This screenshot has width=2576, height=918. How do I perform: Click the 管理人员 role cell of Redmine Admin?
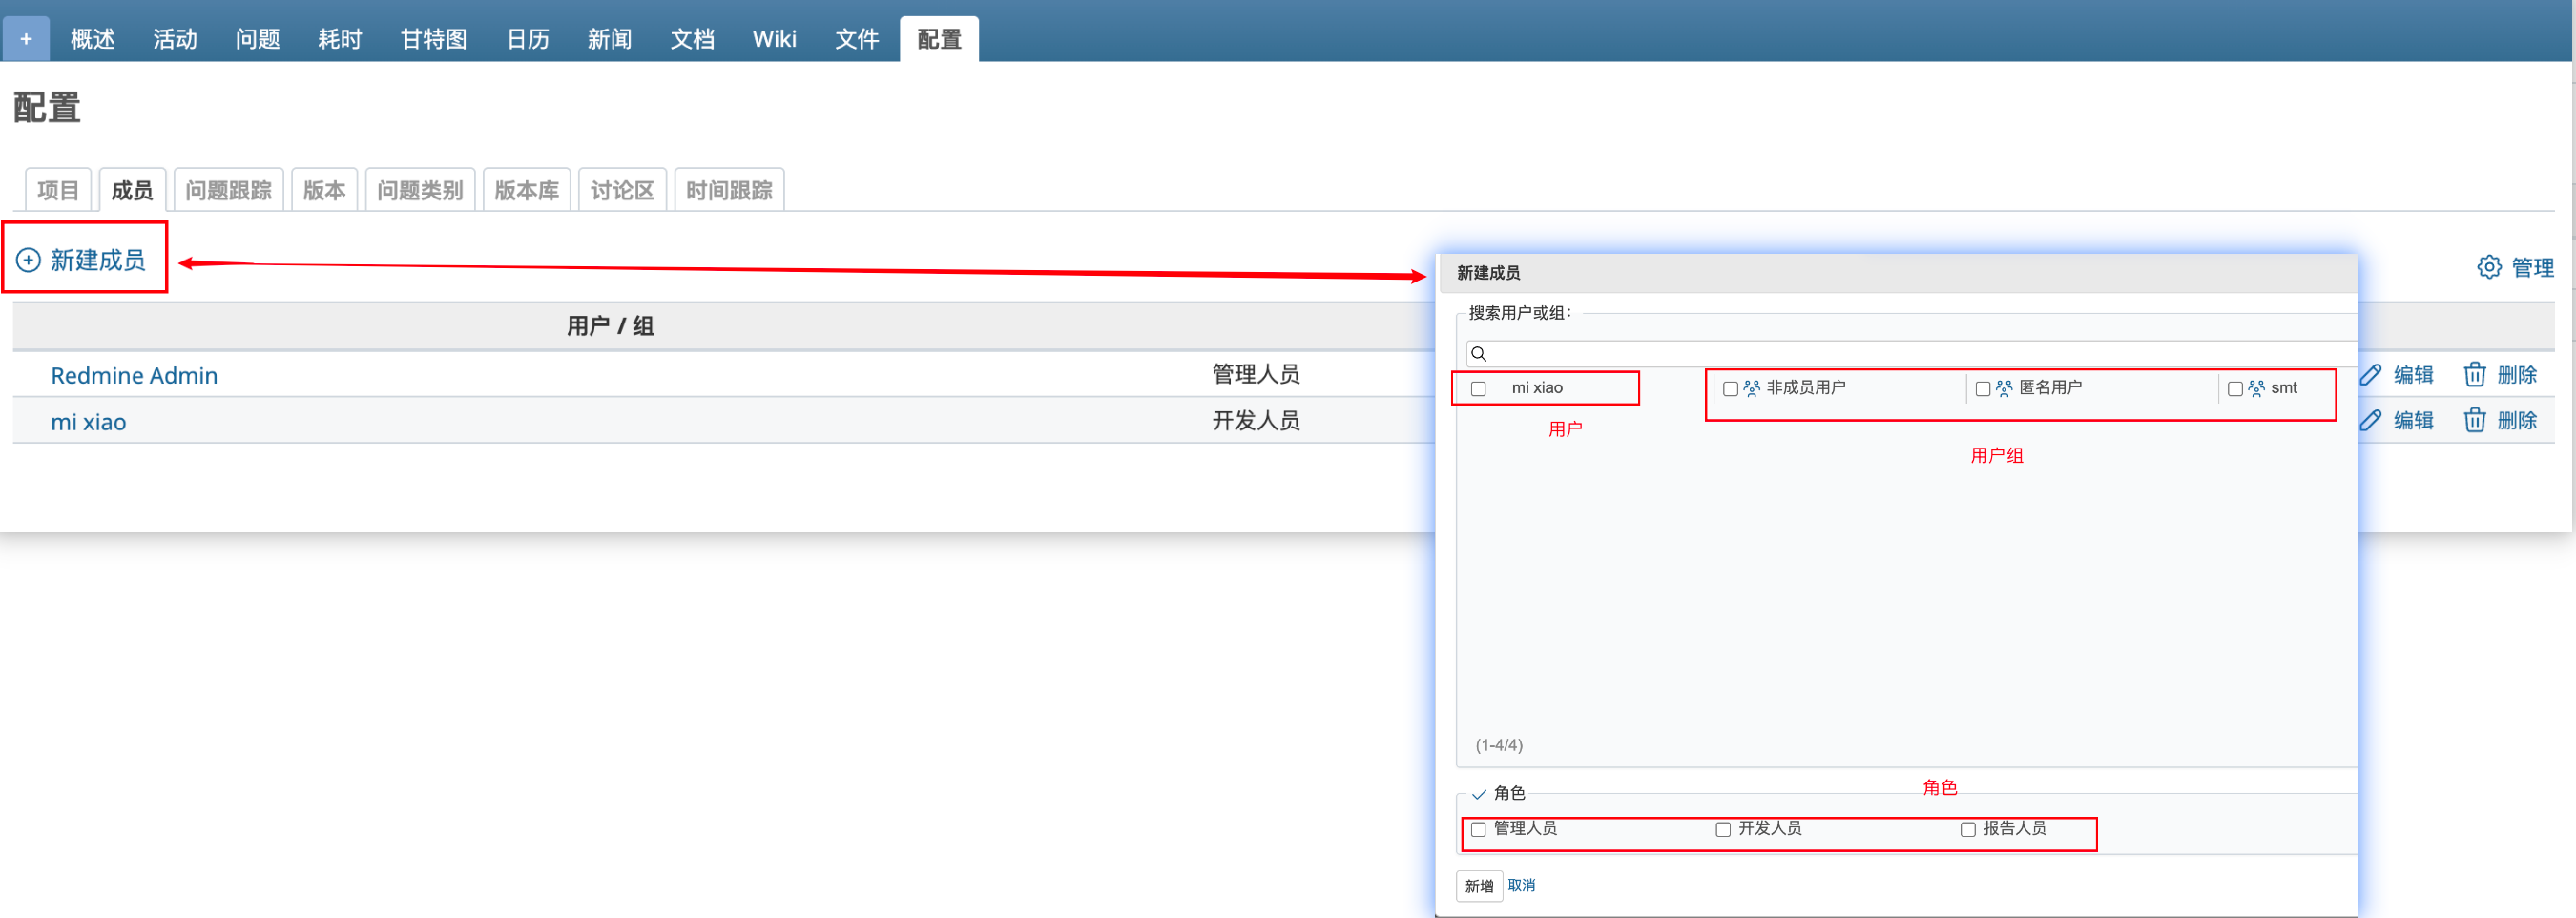click(1256, 374)
